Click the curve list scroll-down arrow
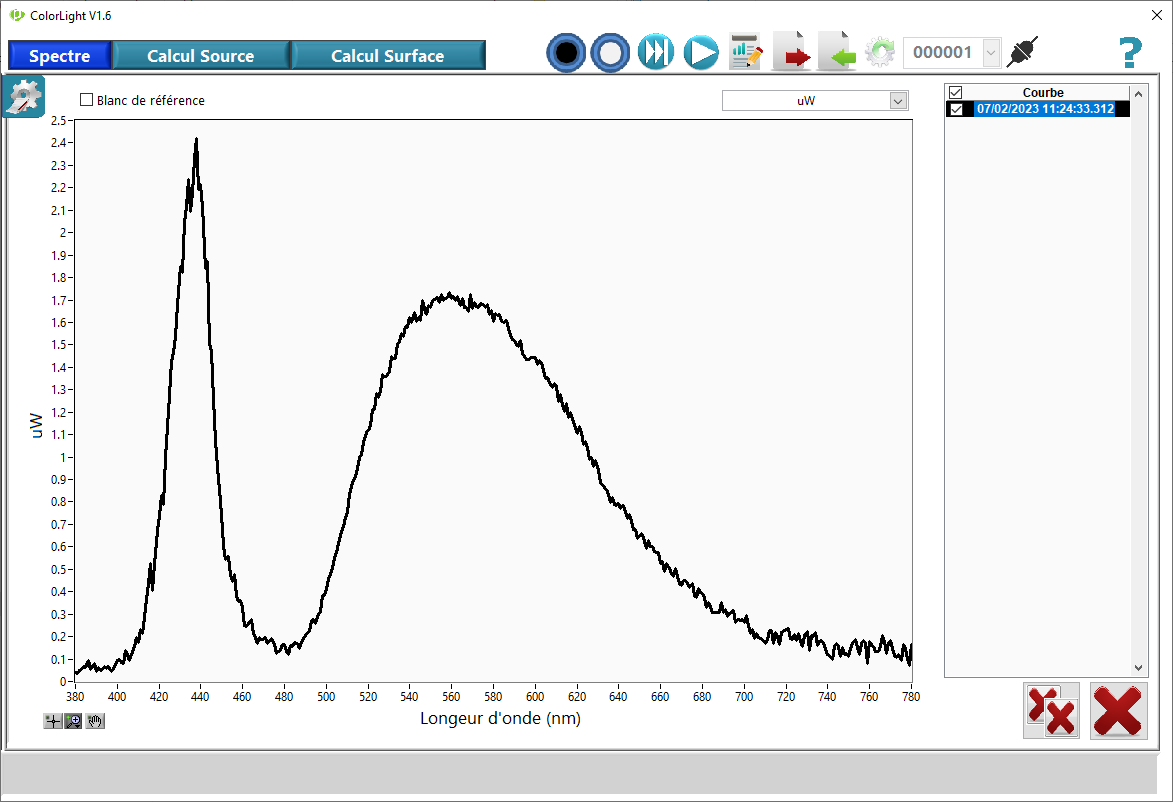This screenshot has width=1173, height=802. click(1139, 668)
